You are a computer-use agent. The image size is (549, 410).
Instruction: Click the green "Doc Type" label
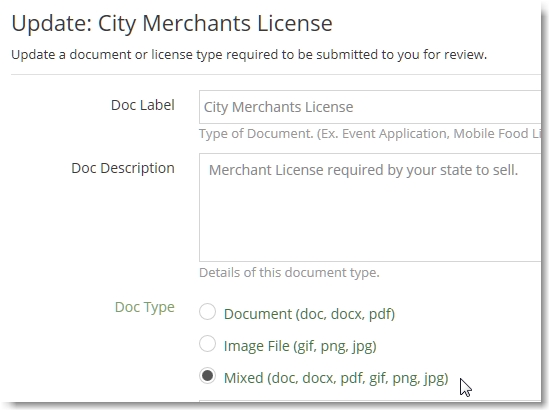[145, 307]
